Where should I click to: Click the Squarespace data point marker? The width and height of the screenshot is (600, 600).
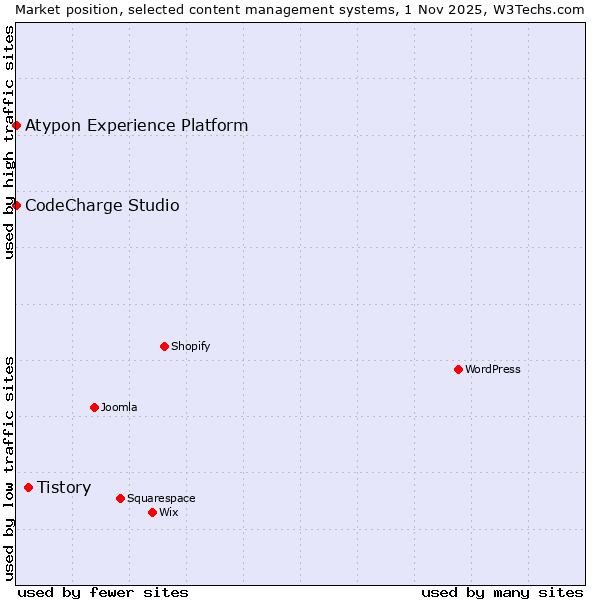point(120,498)
